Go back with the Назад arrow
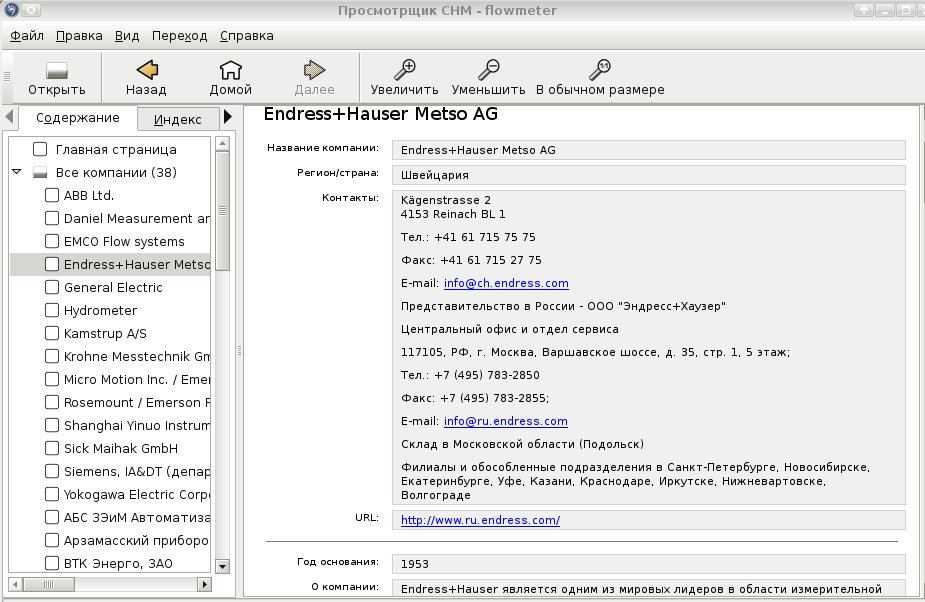The height and width of the screenshot is (602, 925). pyautogui.click(x=147, y=70)
